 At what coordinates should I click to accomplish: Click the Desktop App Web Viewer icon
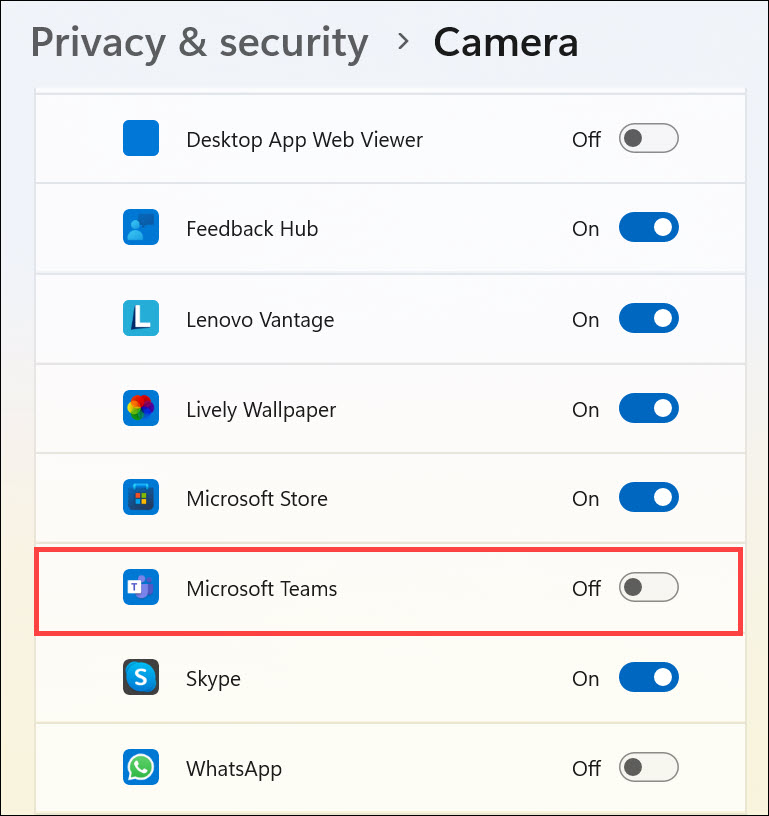141,138
